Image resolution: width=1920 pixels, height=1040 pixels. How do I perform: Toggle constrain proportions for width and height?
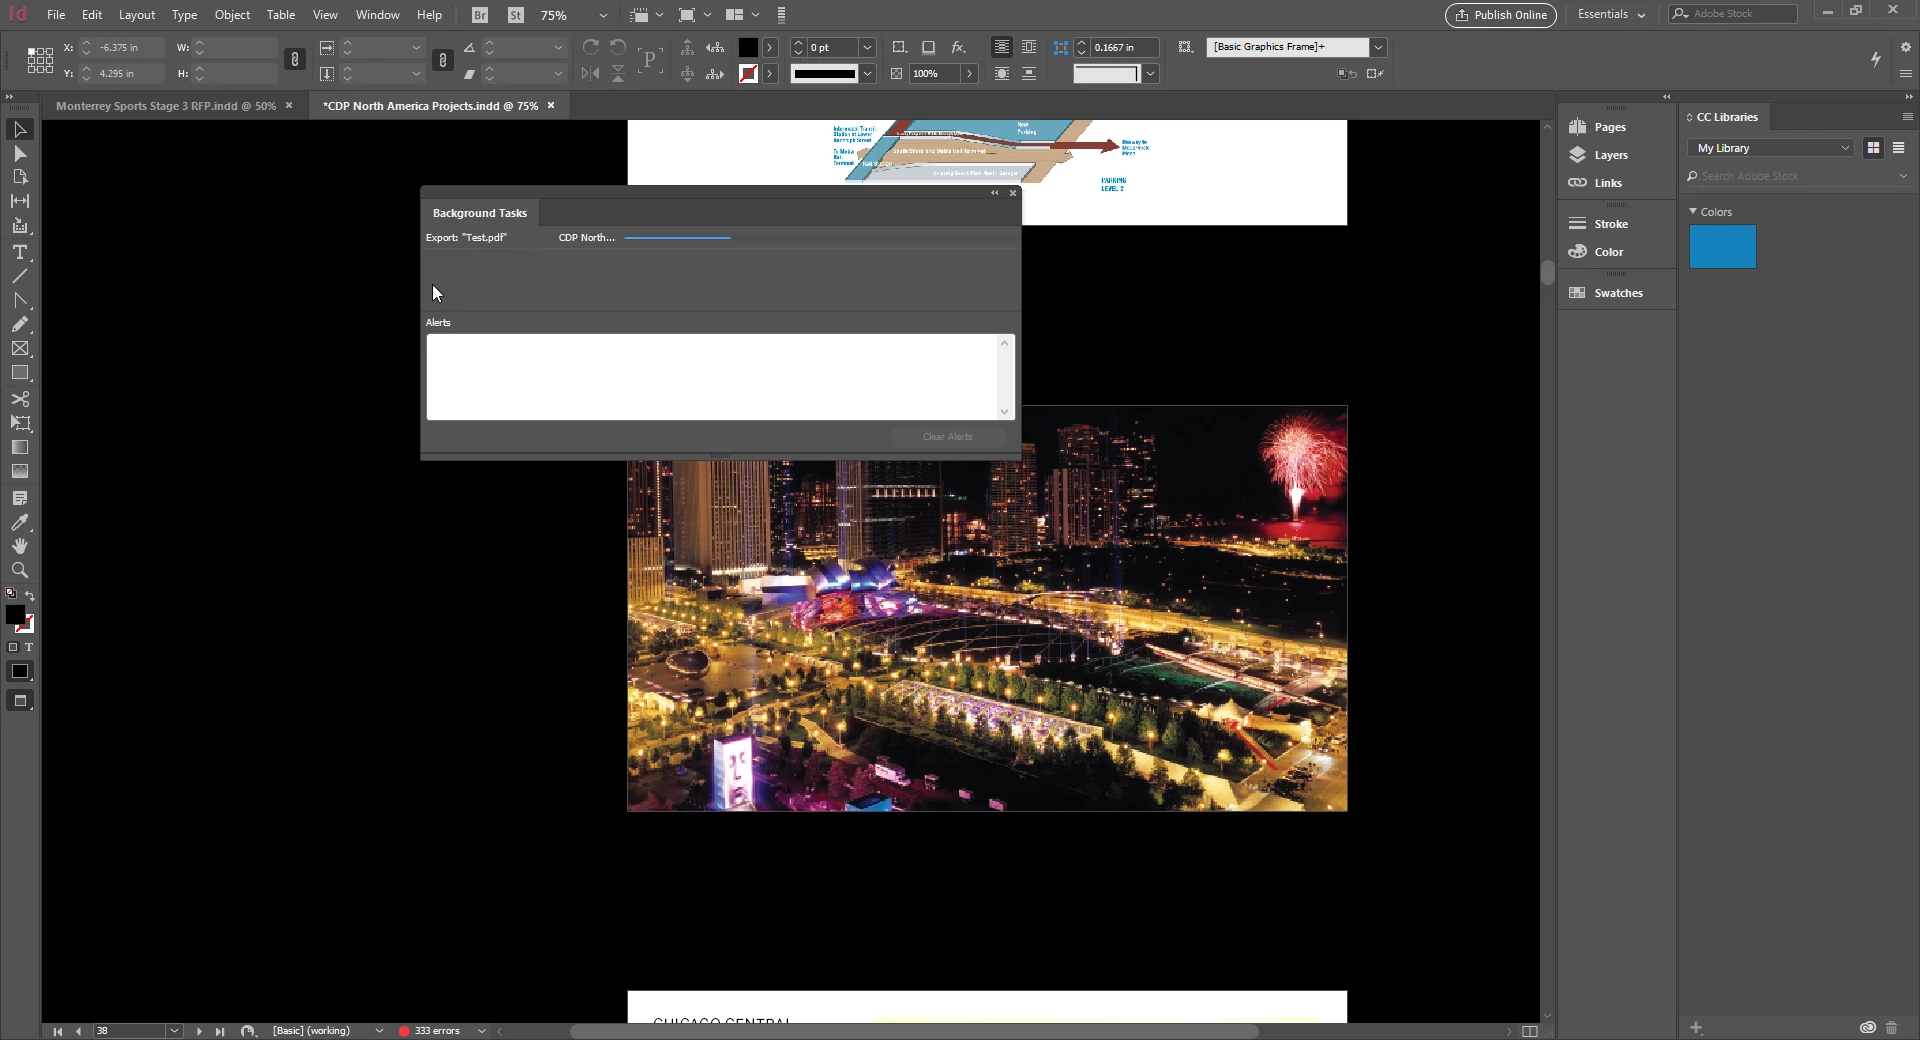coord(294,60)
